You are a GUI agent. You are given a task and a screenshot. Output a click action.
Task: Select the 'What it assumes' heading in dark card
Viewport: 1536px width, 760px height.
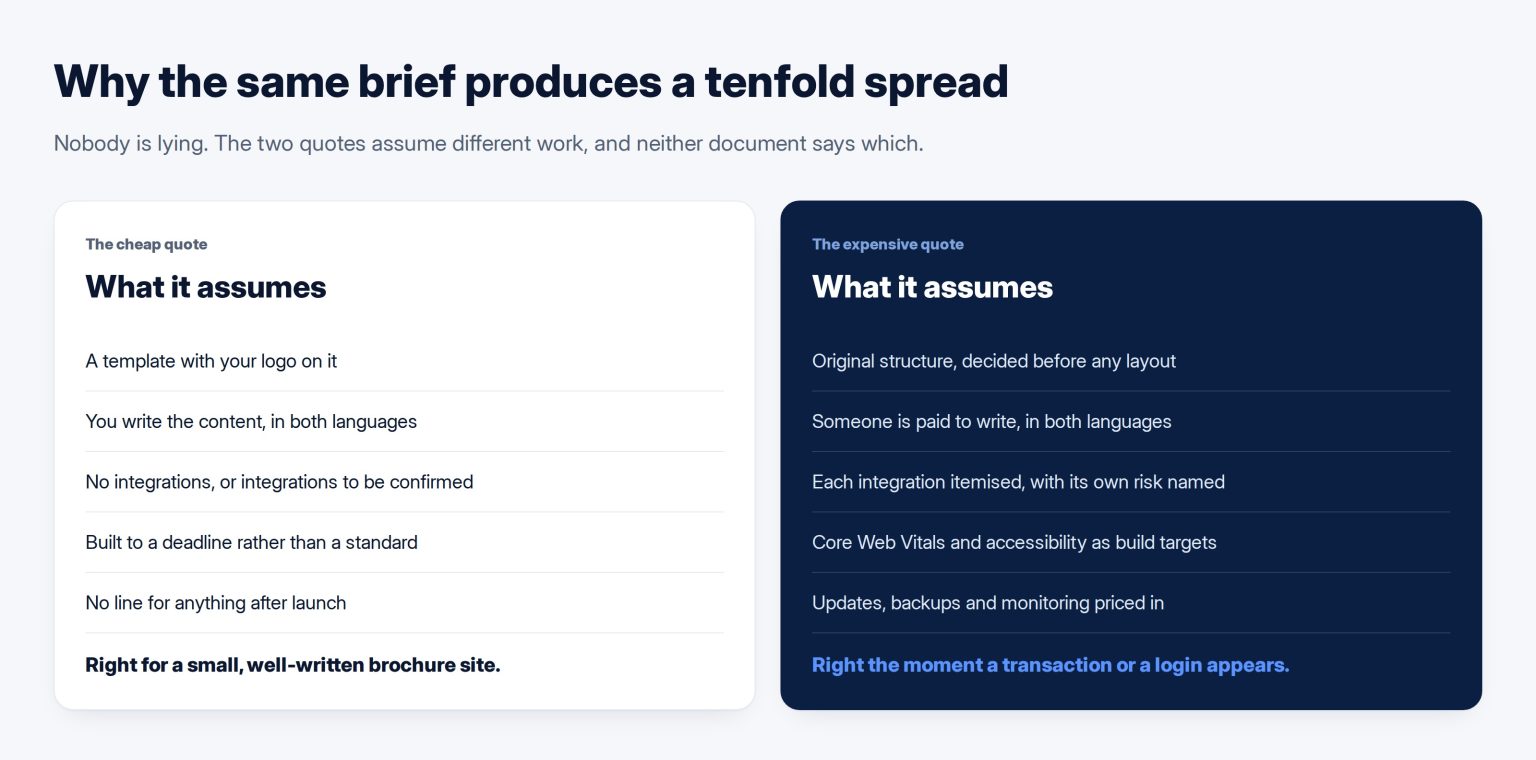point(932,287)
